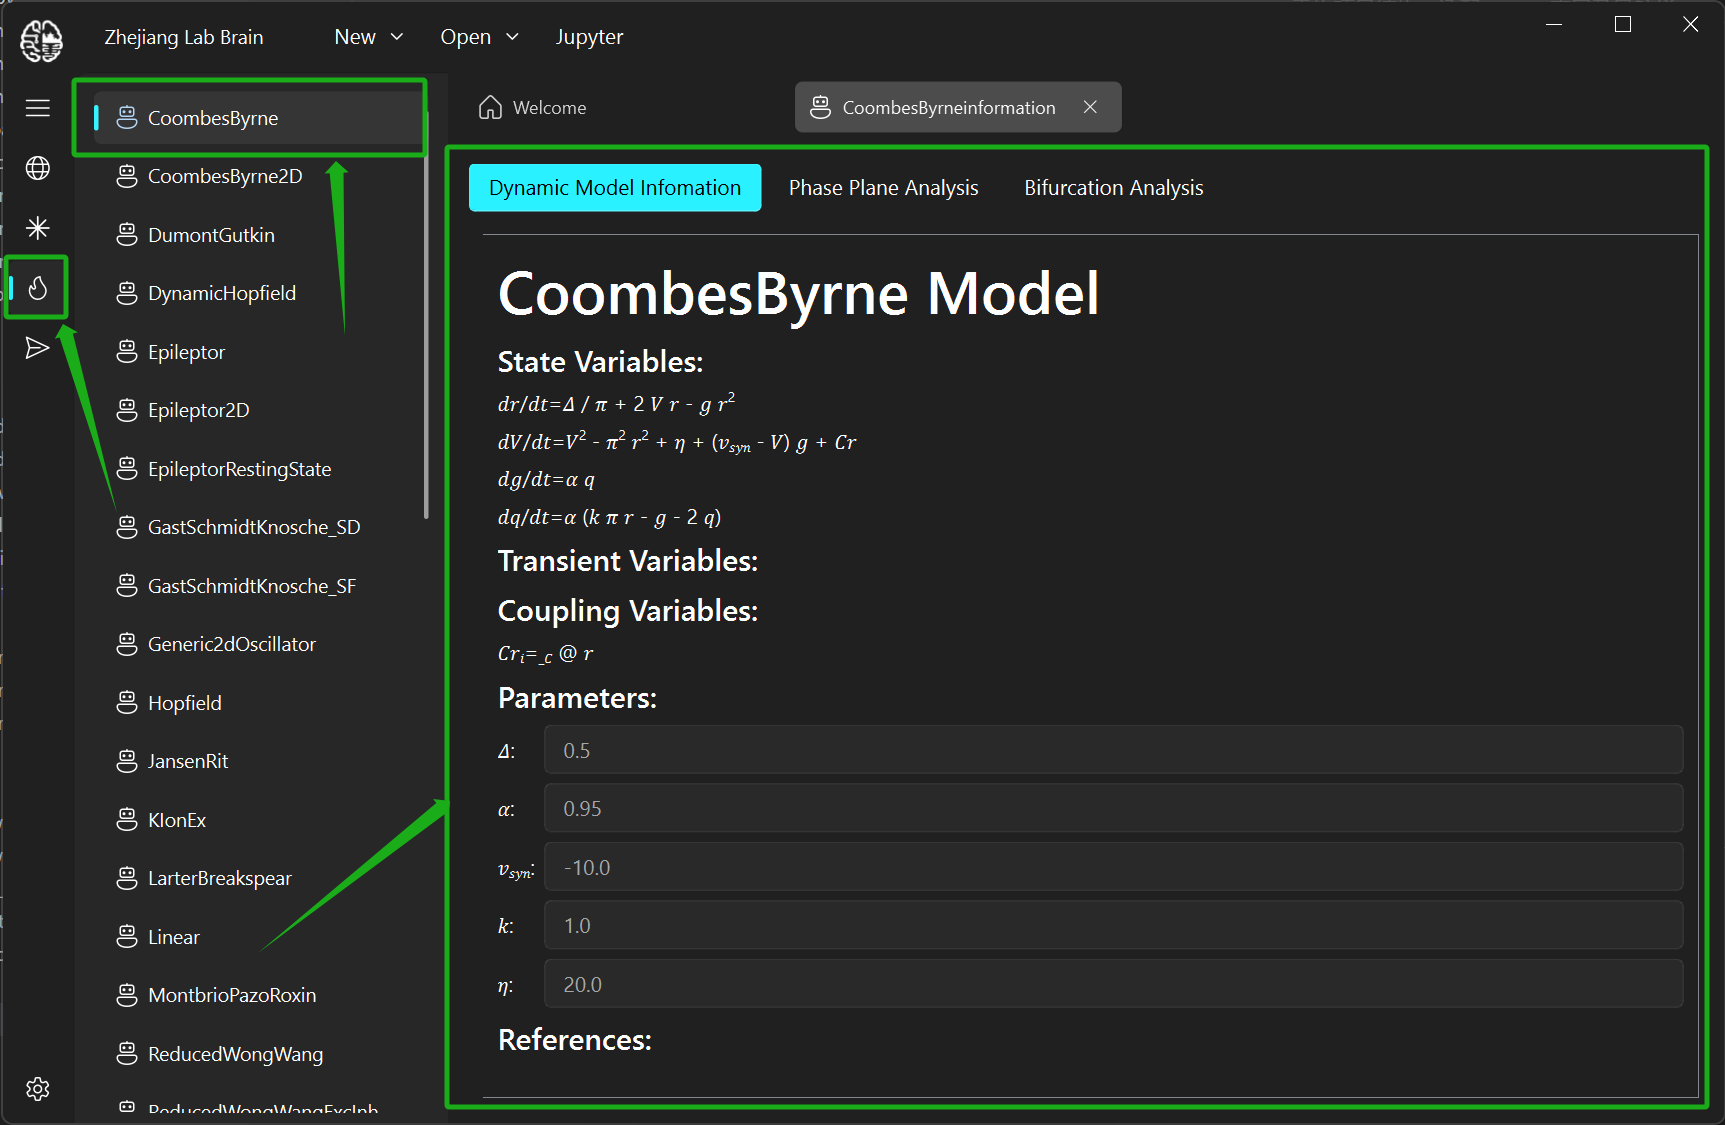The image size is (1725, 1125).
Task: Select the asterisk icon in left sidebar
Action: click(38, 228)
